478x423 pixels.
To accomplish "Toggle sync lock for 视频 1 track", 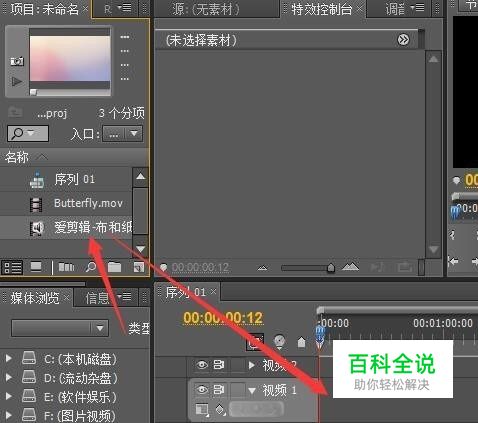I will [219, 389].
